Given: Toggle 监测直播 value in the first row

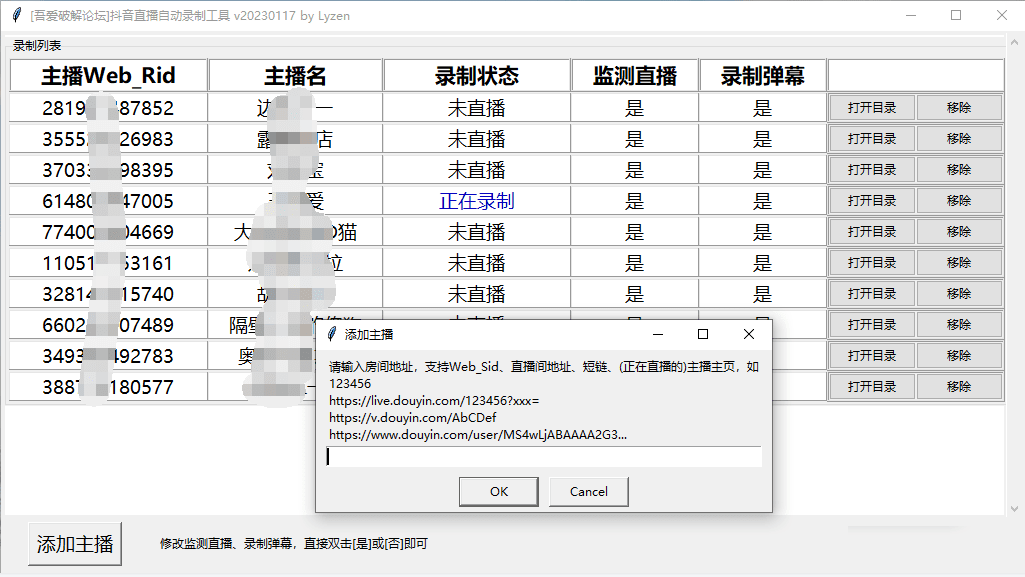Looking at the screenshot, I should pos(634,108).
